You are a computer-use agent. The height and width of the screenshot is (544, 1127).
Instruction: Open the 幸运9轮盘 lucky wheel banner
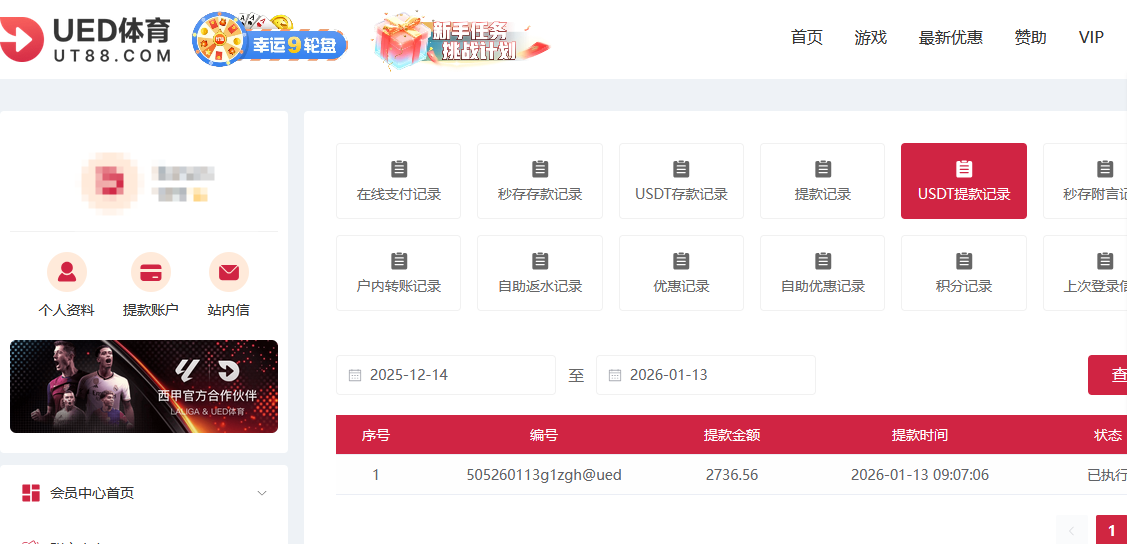(x=270, y=40)
